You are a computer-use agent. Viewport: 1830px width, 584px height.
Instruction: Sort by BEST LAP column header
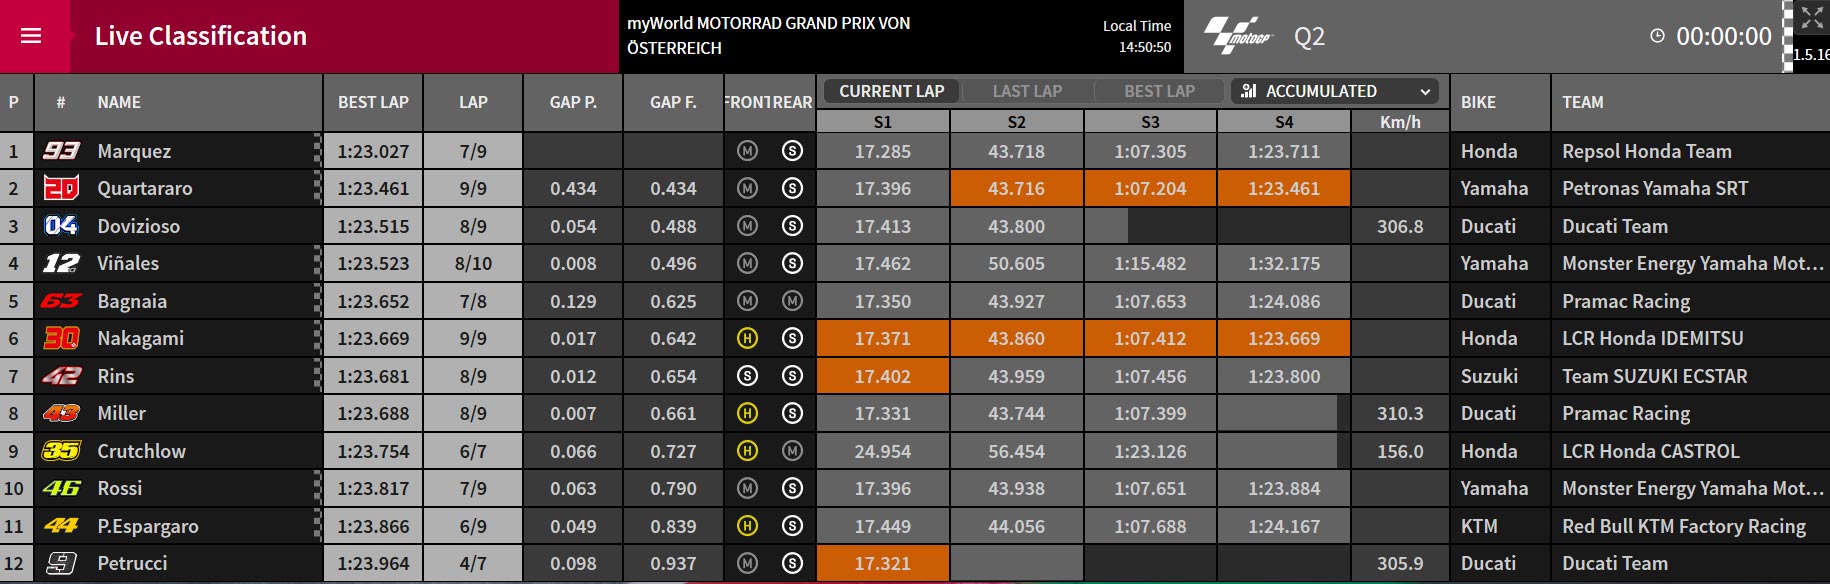pyautogui.click(x=373, y=102)
